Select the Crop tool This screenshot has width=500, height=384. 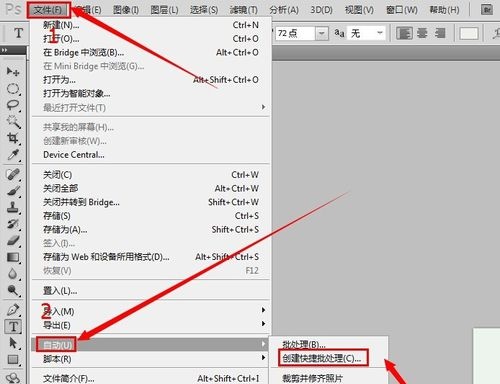[x=13, y=138]
